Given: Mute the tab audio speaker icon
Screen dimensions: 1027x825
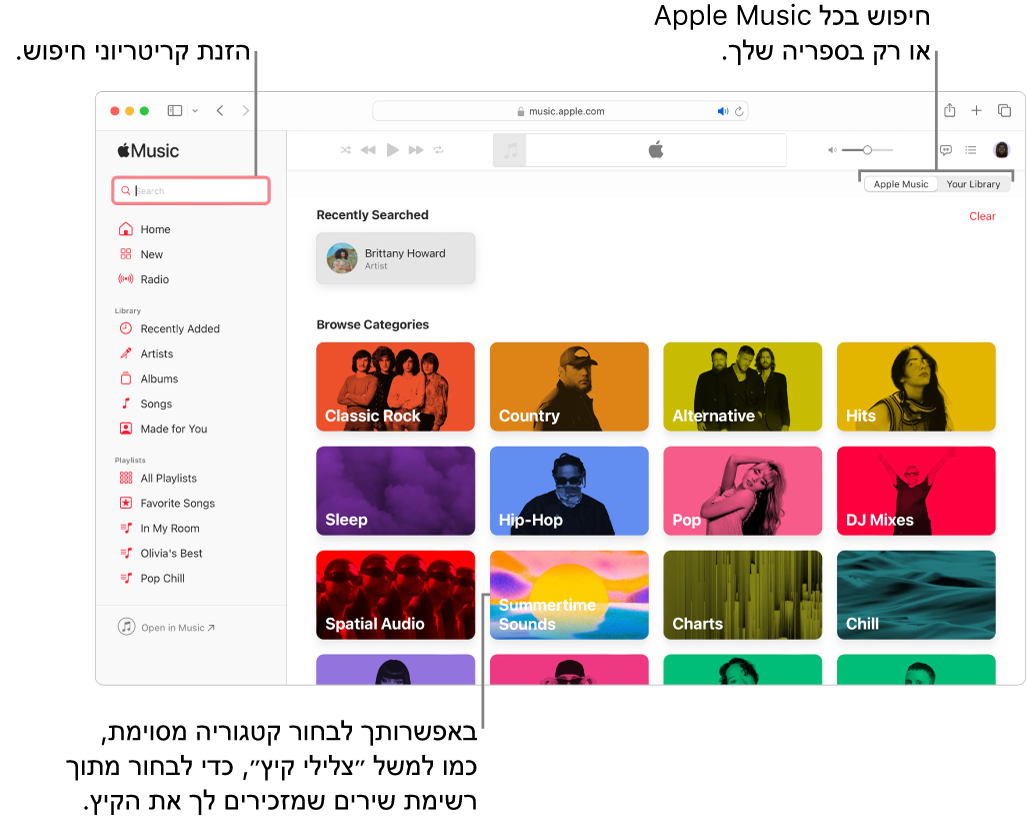Looking at the screenshot, I should click(x=722, y=111).
